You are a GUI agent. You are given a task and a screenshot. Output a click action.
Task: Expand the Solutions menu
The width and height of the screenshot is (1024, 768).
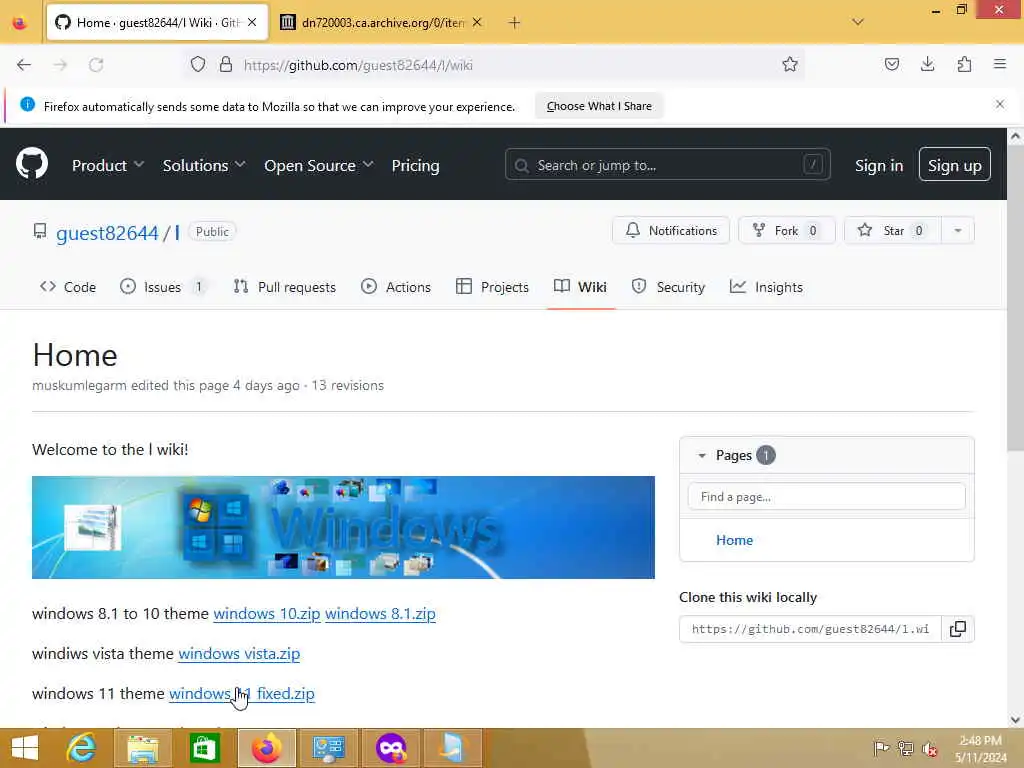point(204,166)
